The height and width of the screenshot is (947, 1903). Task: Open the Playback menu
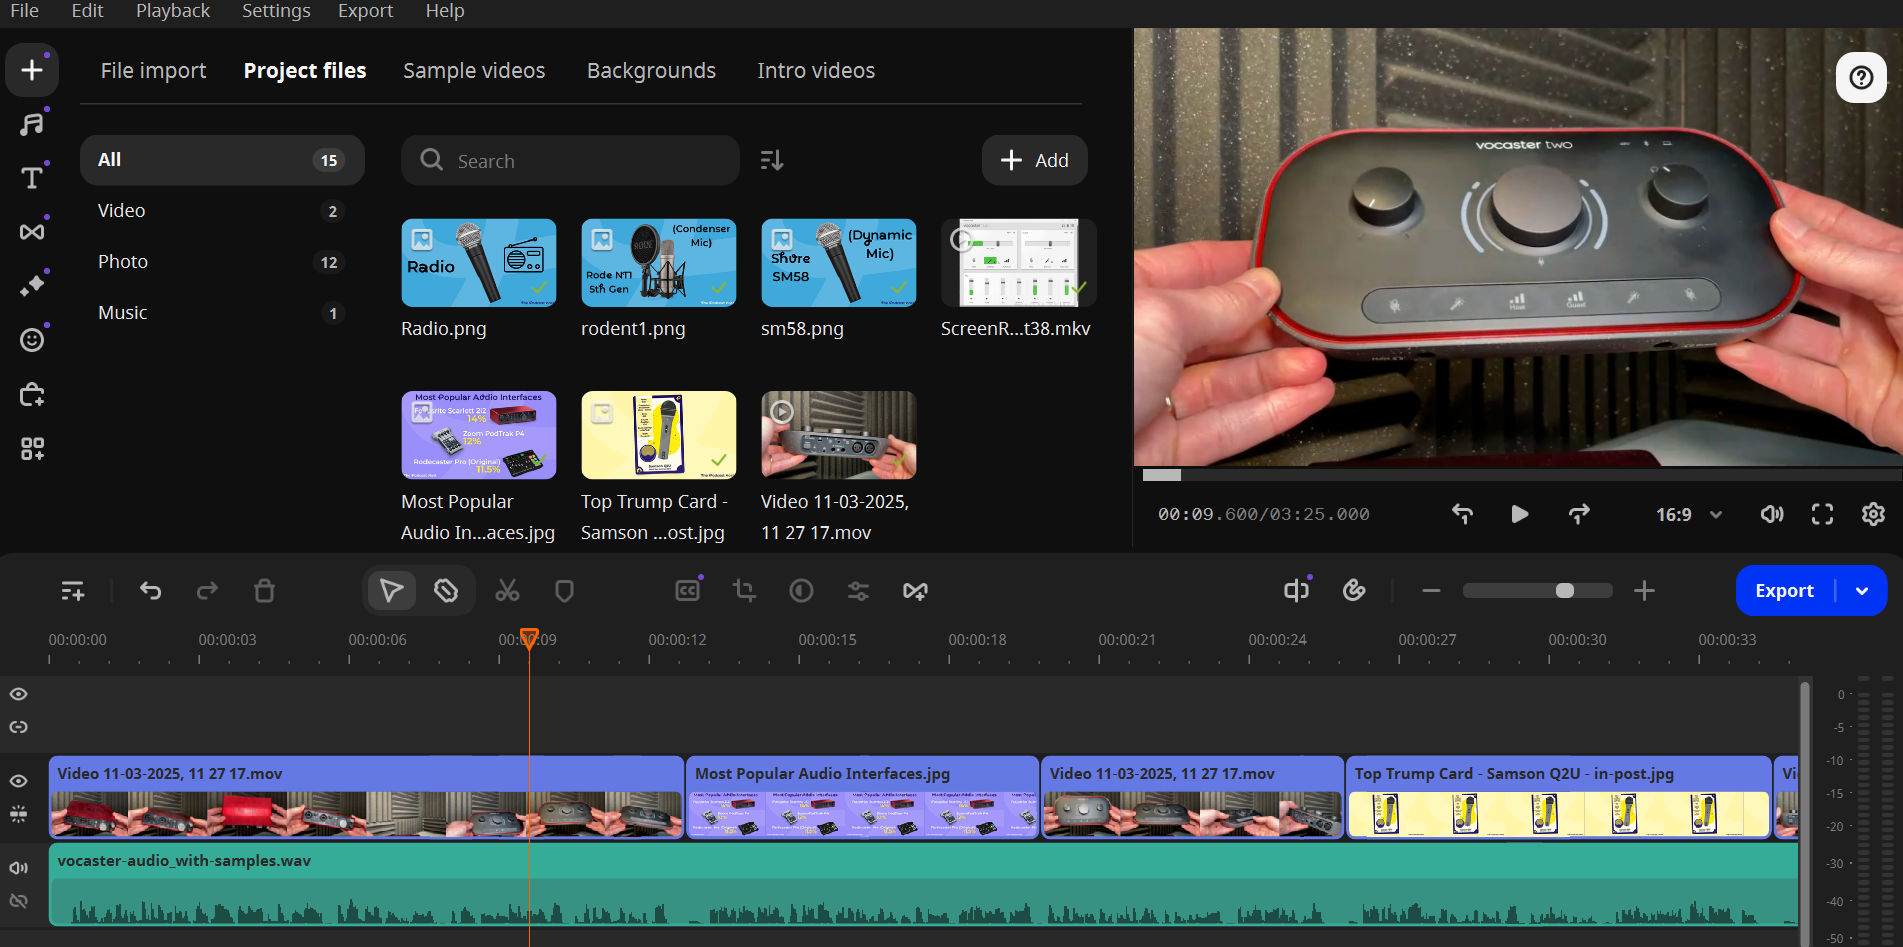pos(173,11)
